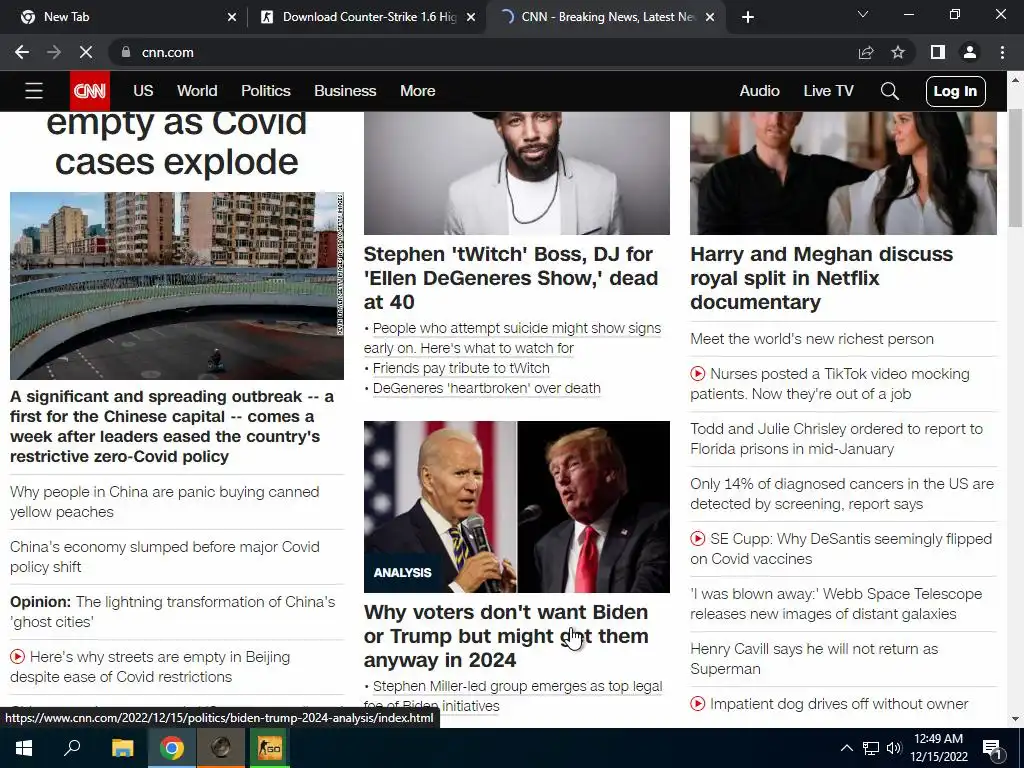Open Webb Space Telescope story
This screenshot has width=1024, height=768.
click(836, 604)
